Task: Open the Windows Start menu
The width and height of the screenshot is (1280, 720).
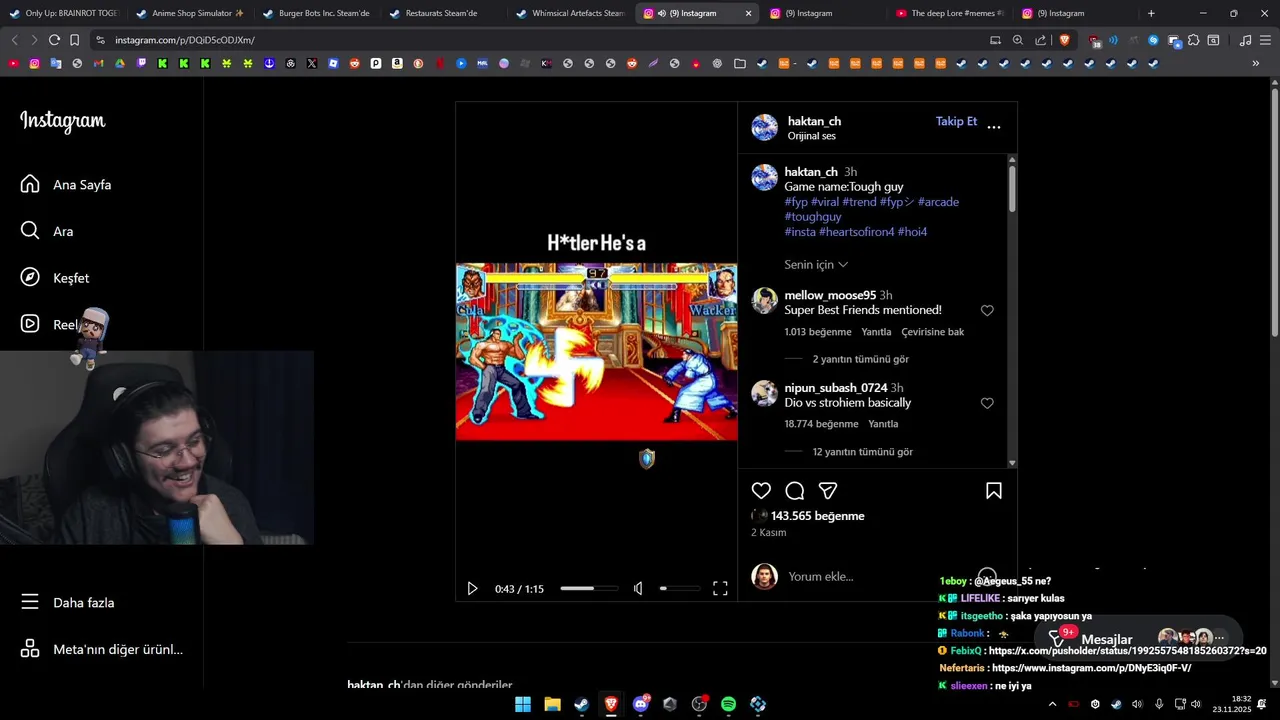Action: point(523,704)
